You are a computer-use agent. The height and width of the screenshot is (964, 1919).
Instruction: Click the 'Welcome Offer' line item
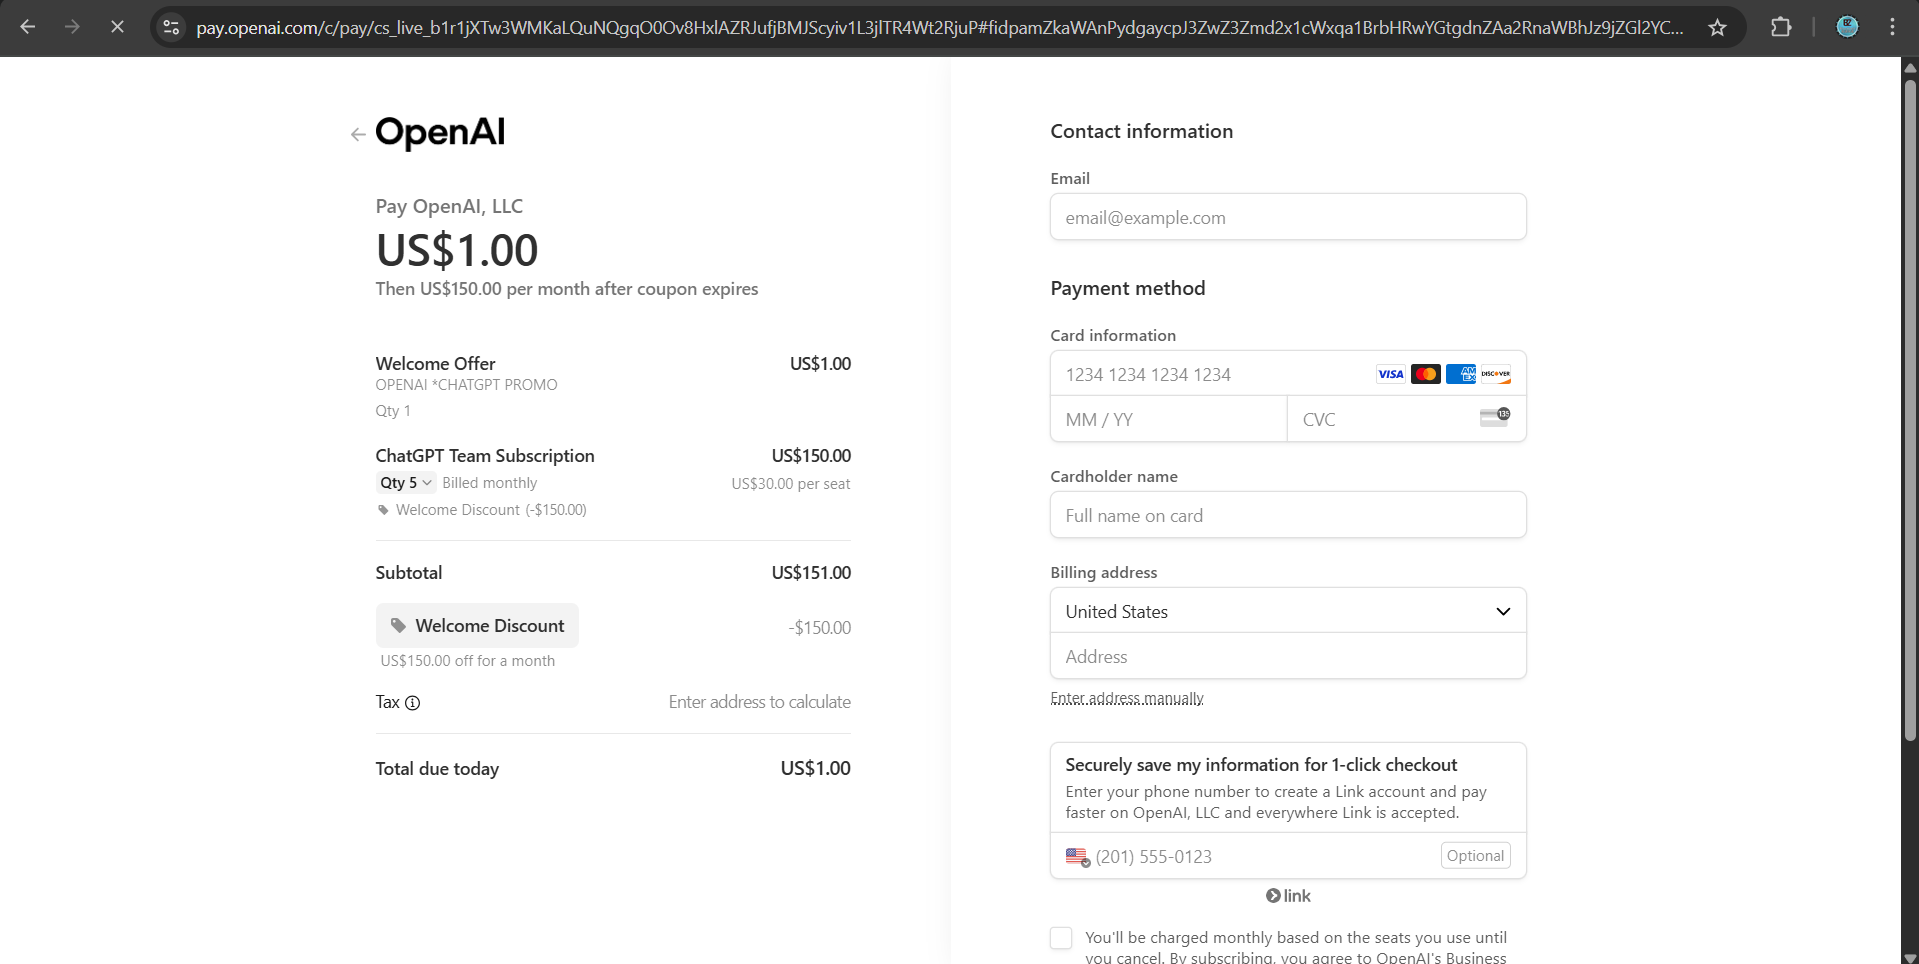(435, 364)
